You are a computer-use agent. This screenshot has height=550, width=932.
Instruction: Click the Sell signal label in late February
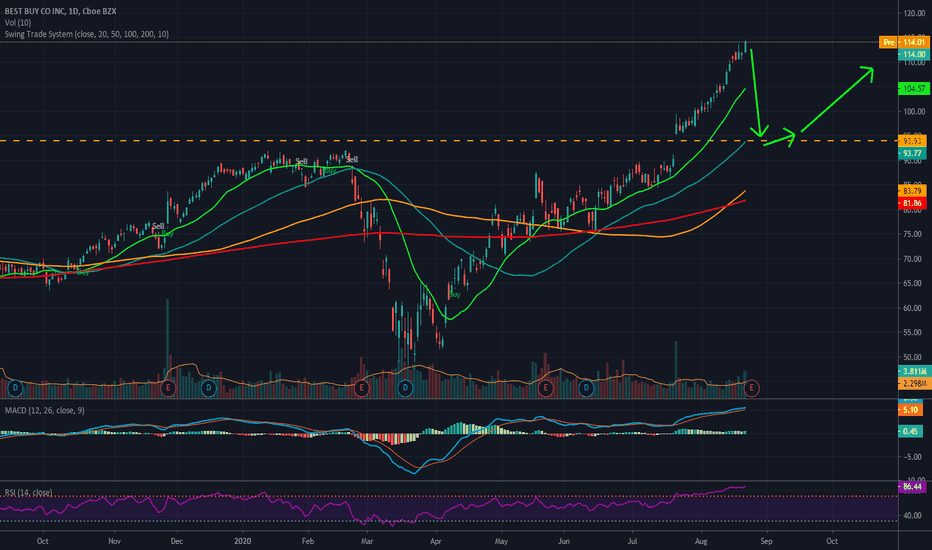point(352,159)
